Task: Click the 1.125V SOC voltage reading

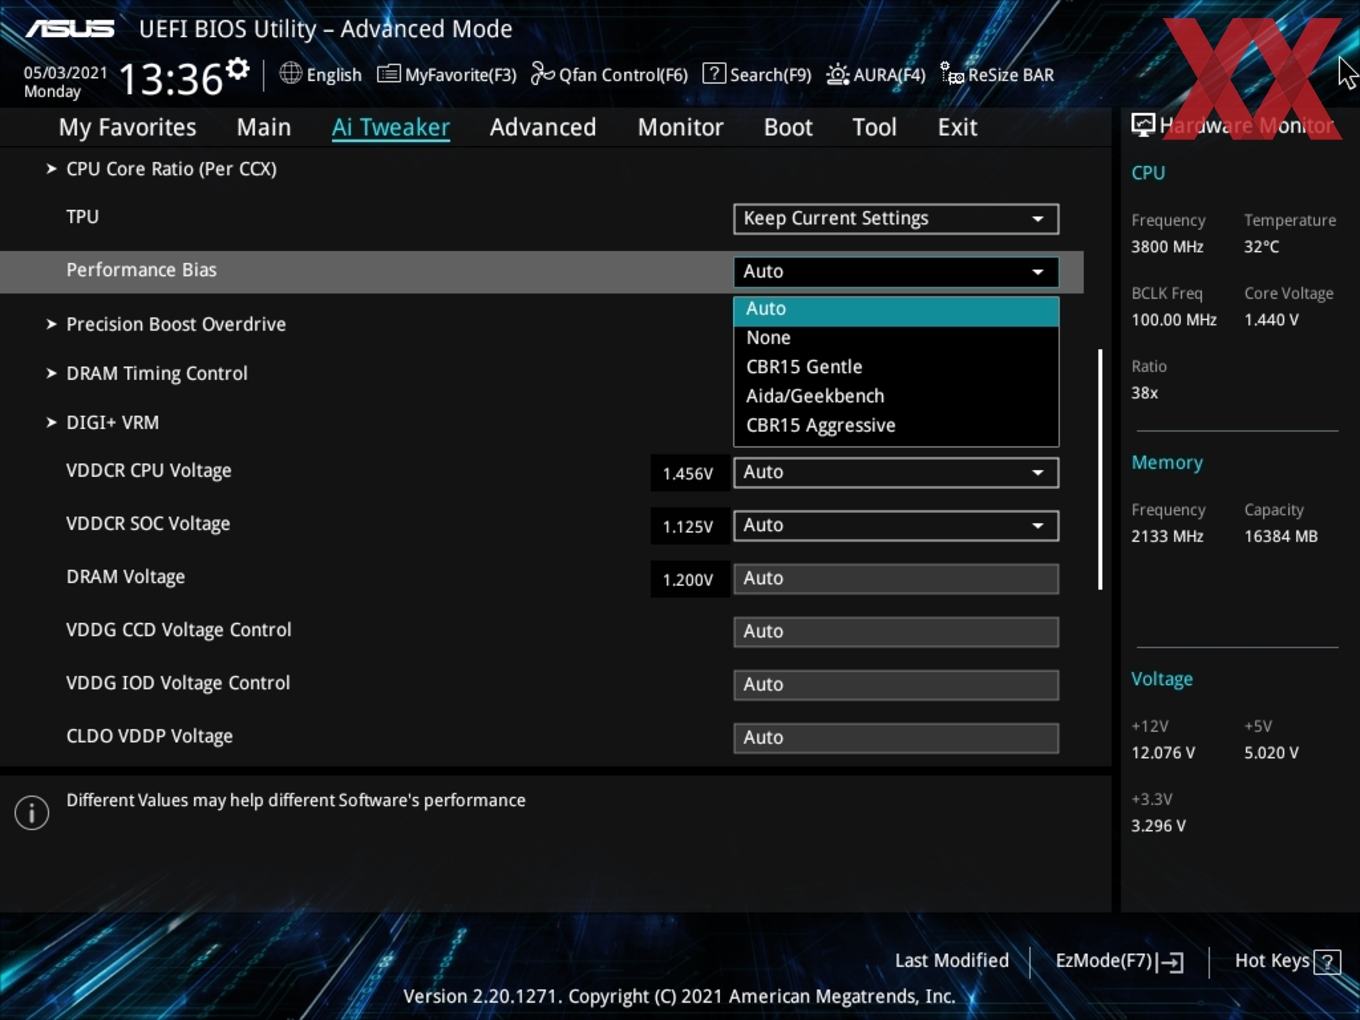Action: coord(688,527)
